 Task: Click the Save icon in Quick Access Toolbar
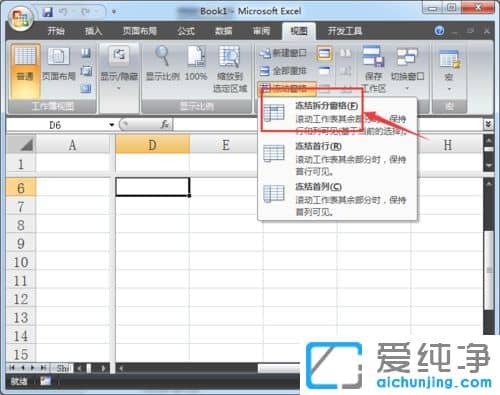tap(48, 12)
